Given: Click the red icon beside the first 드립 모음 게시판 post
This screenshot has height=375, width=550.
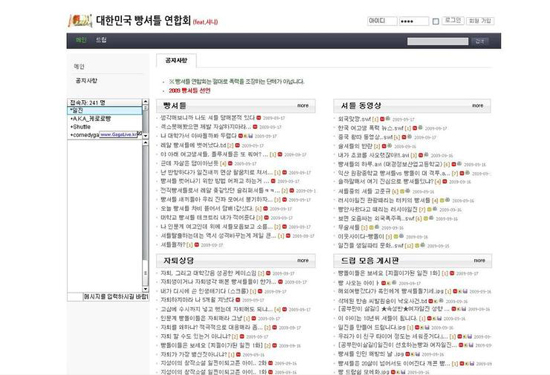Looking at the screenshot, I should [x=452, y=273].
